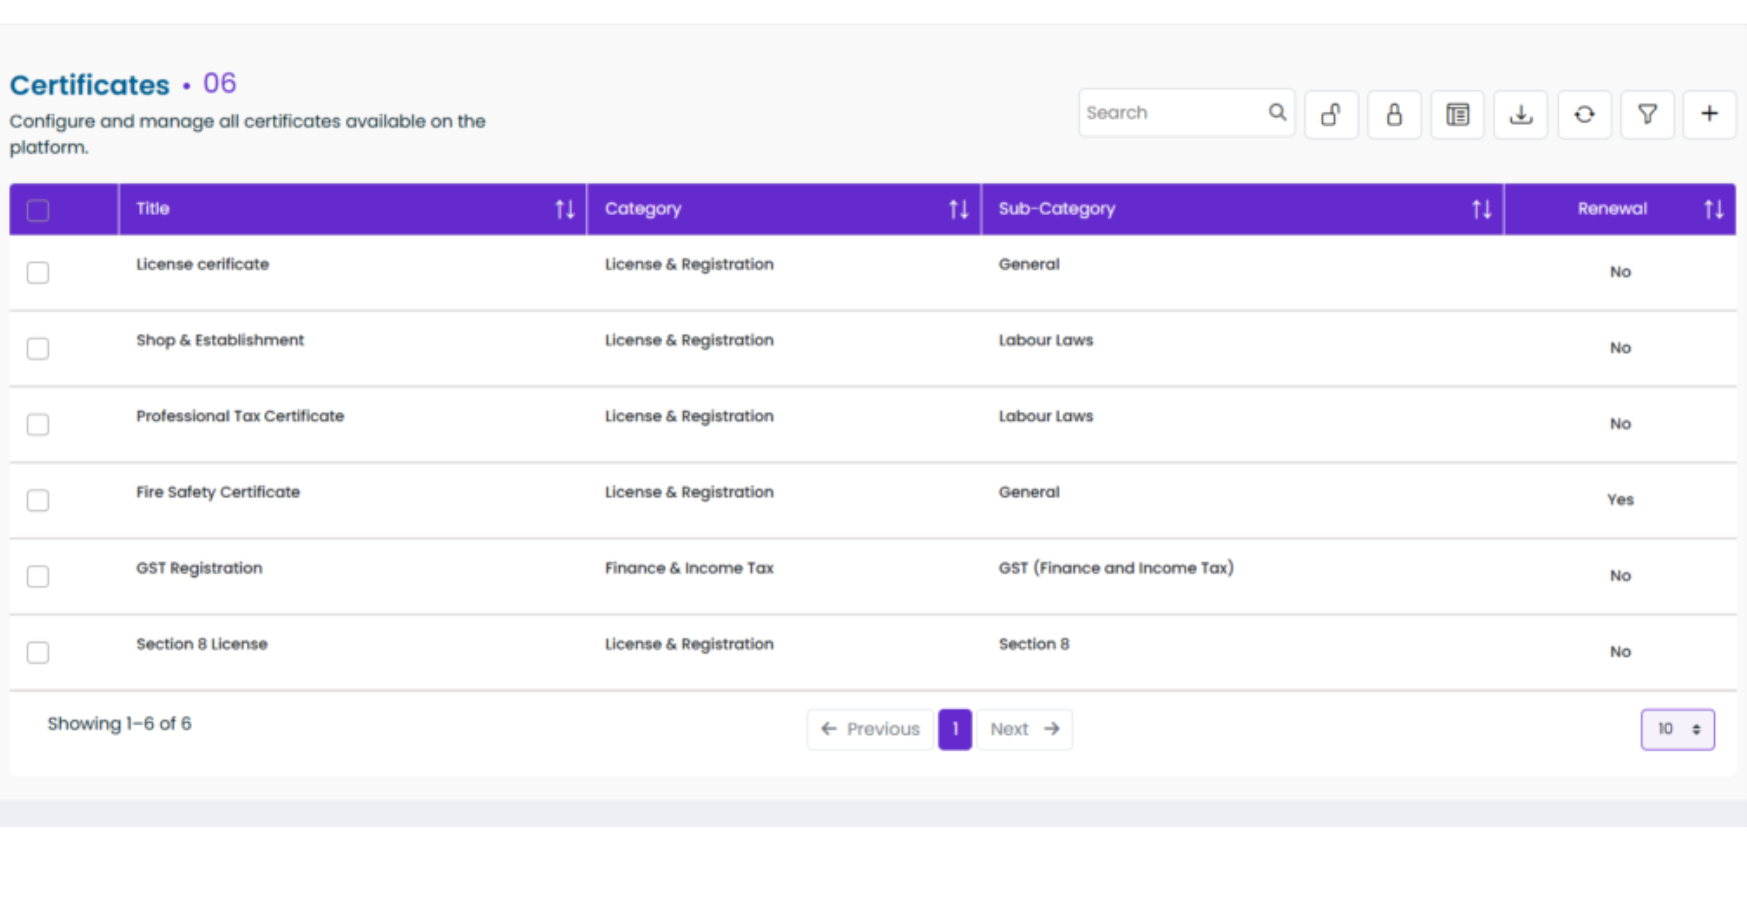Click the GST (Finance and Income Tax) sub-category

tap(1116, 568)
